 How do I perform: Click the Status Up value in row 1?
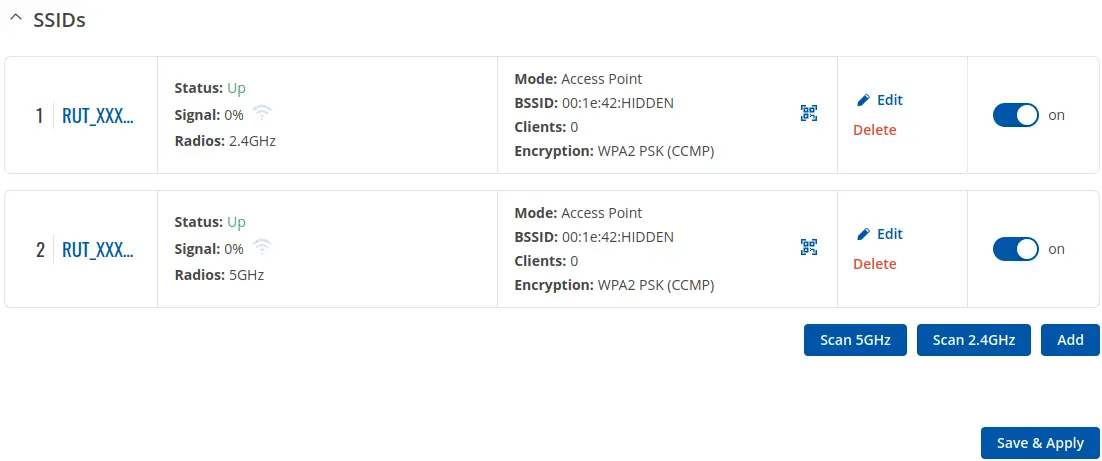tap(236, 88)
